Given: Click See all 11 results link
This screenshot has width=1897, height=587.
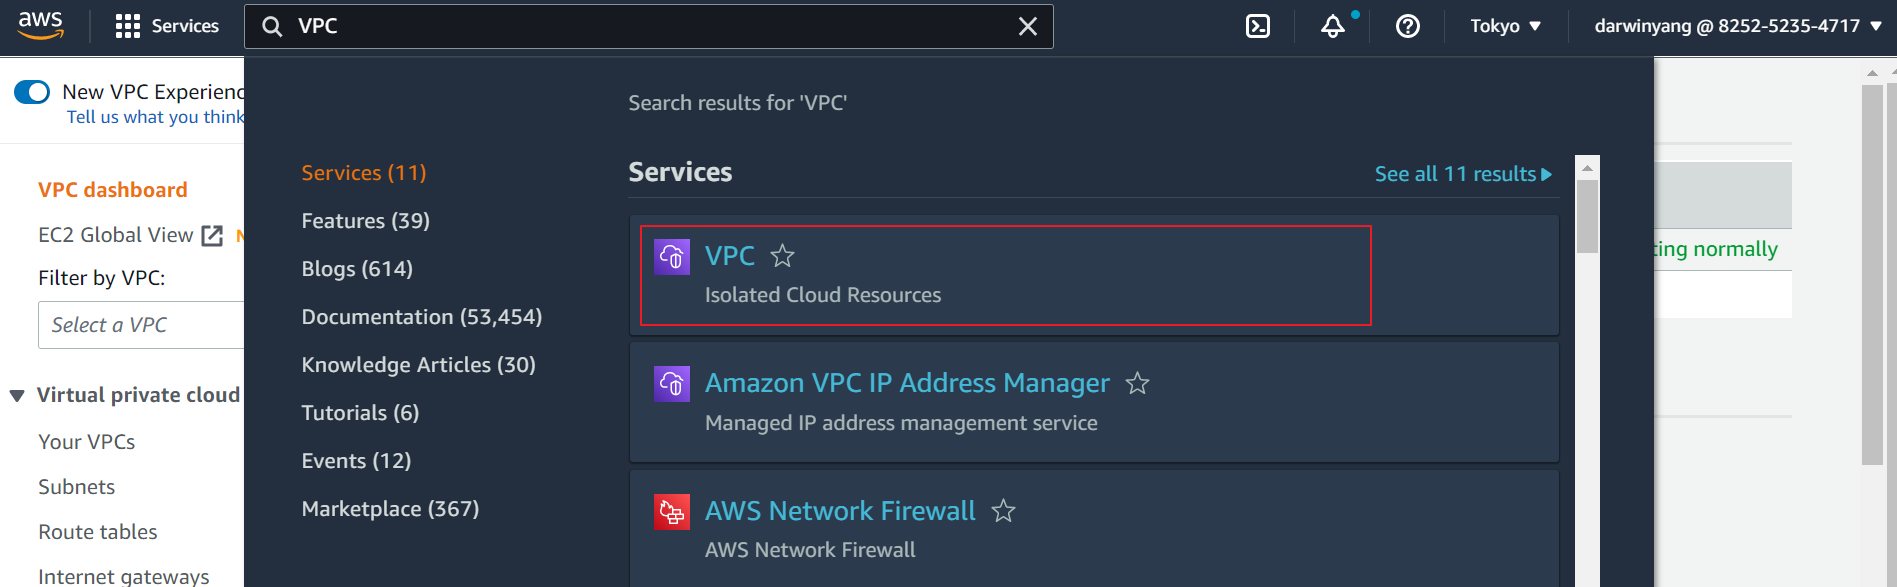Looking at the screenshot, I should [x=1462, y=174].
